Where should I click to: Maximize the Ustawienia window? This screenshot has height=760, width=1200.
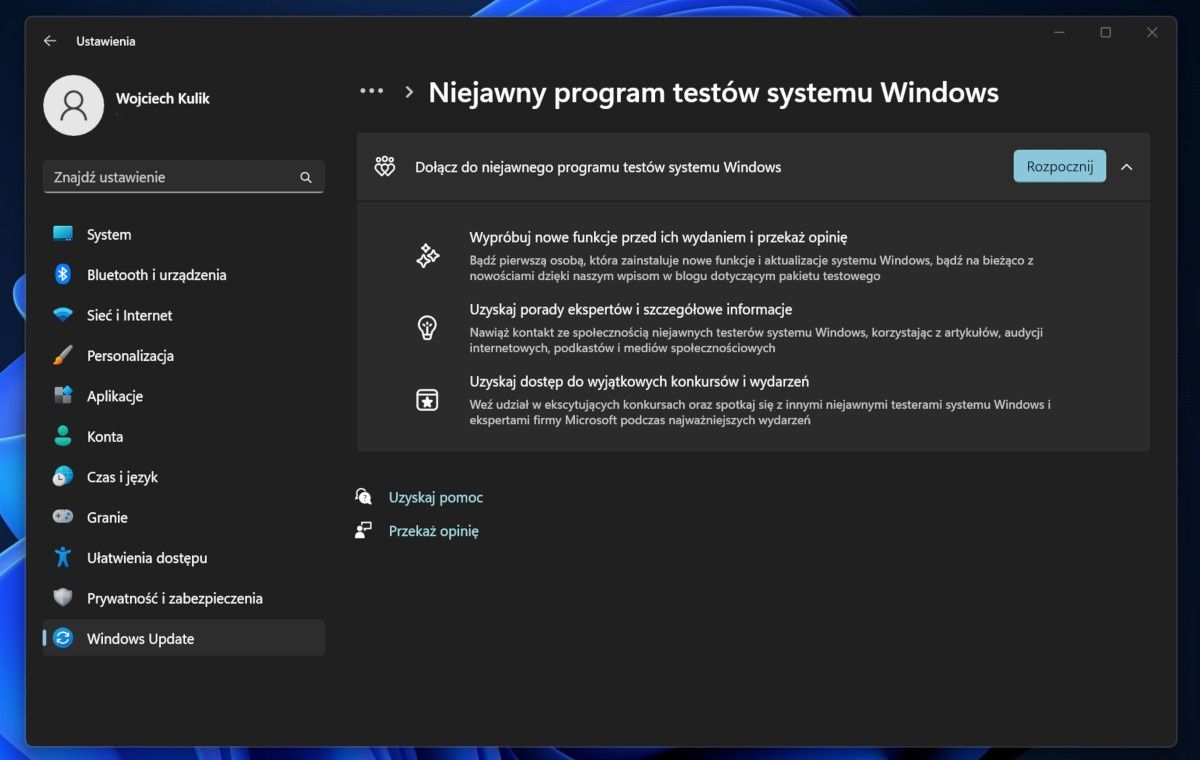pos(1106,33)
